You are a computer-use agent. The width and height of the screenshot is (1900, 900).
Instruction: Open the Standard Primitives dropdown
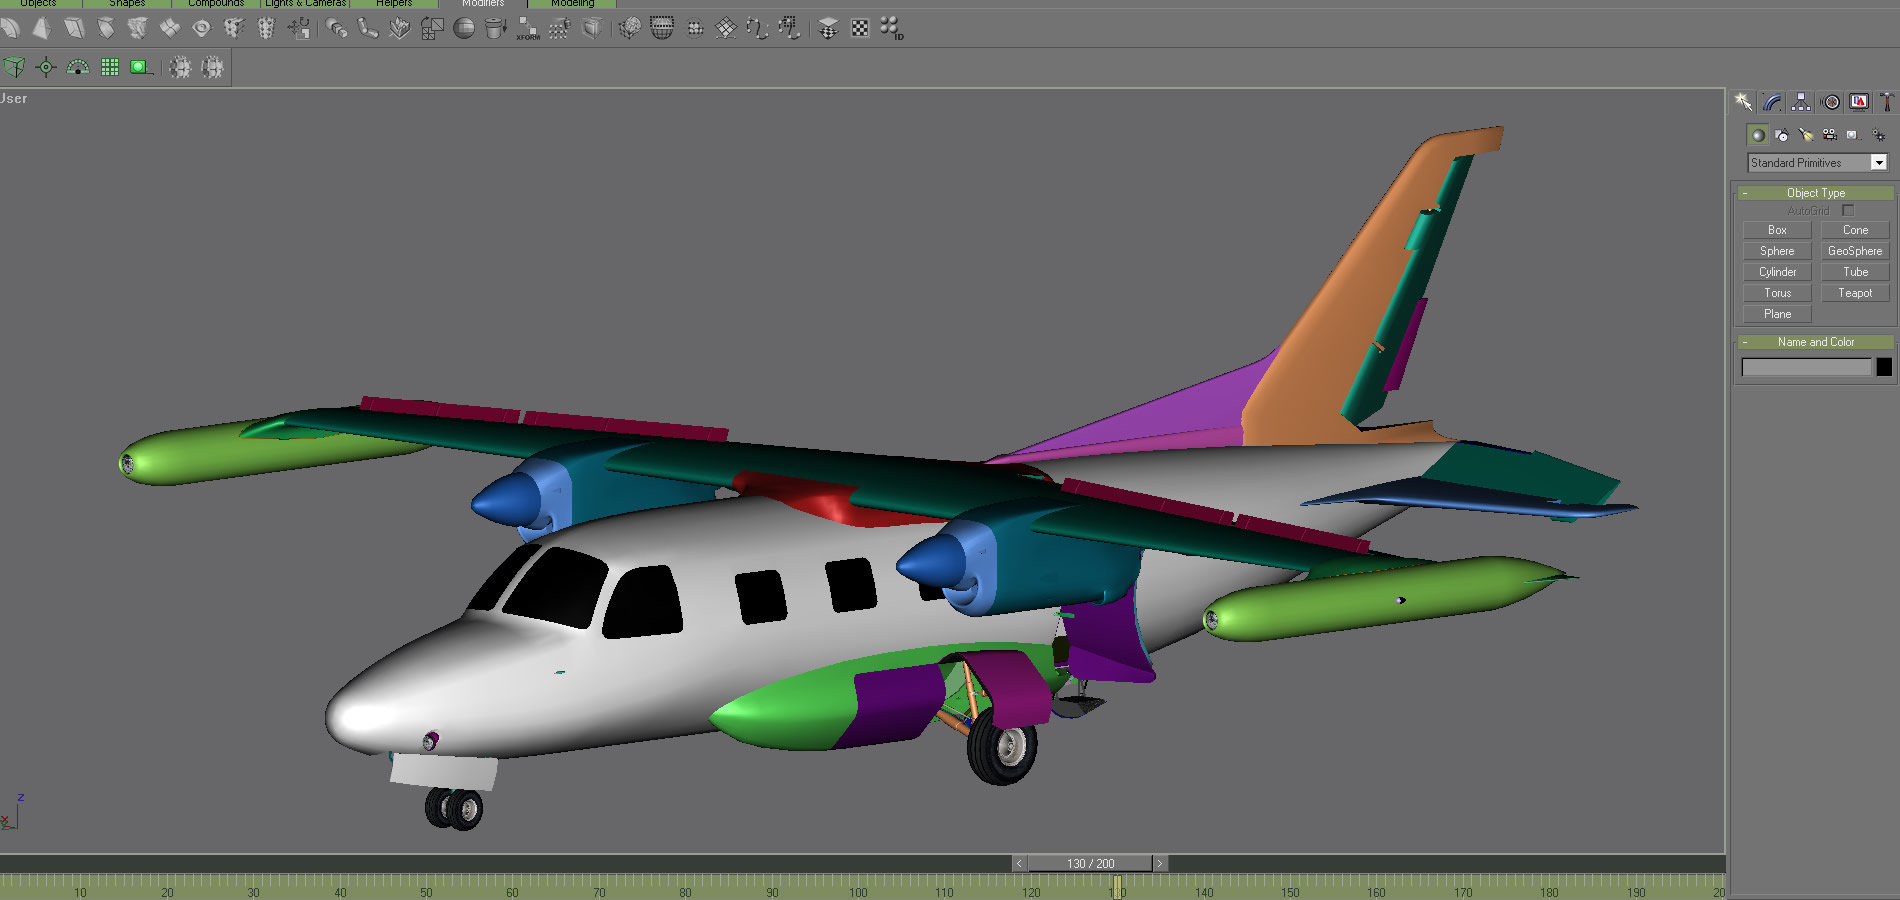click(1879, 163)
